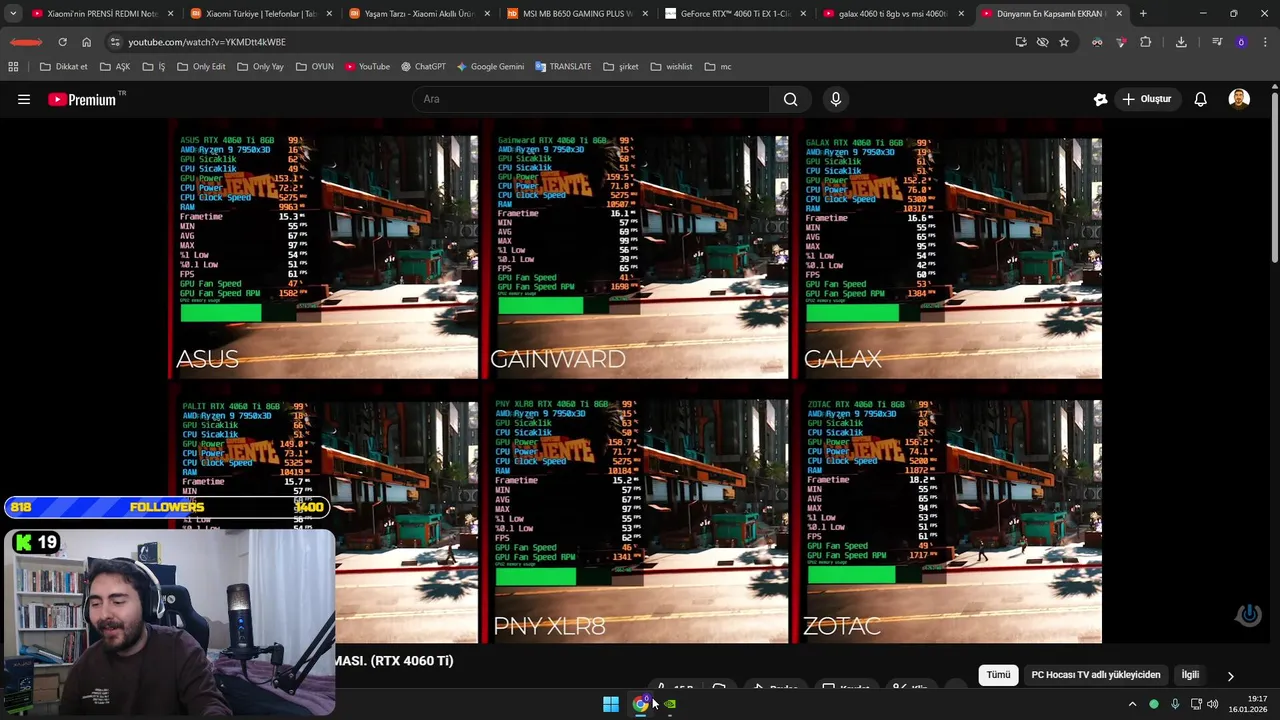The image size is (1280, 720).
Task: Switch to the Xiaomi Türkiye Telefonlar tab
Action: tap(260, 14)
